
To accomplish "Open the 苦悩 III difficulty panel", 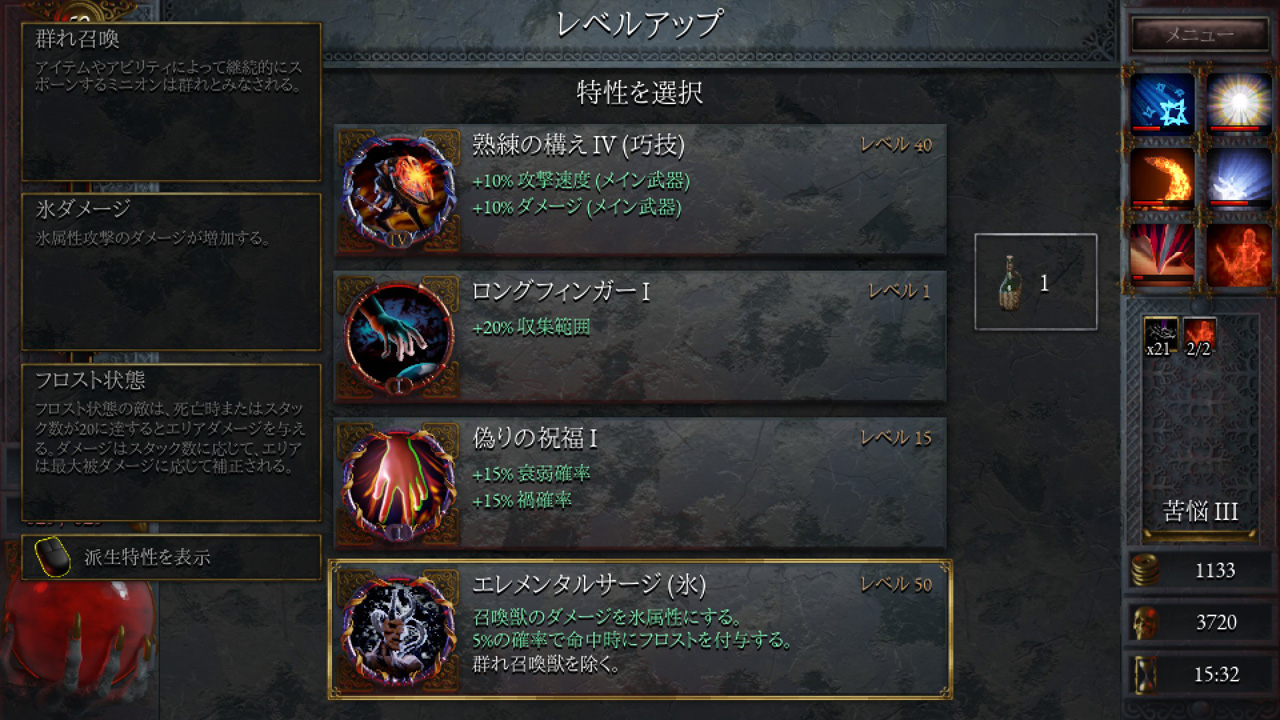I will pyautogui.click(x=1200, y=513).
